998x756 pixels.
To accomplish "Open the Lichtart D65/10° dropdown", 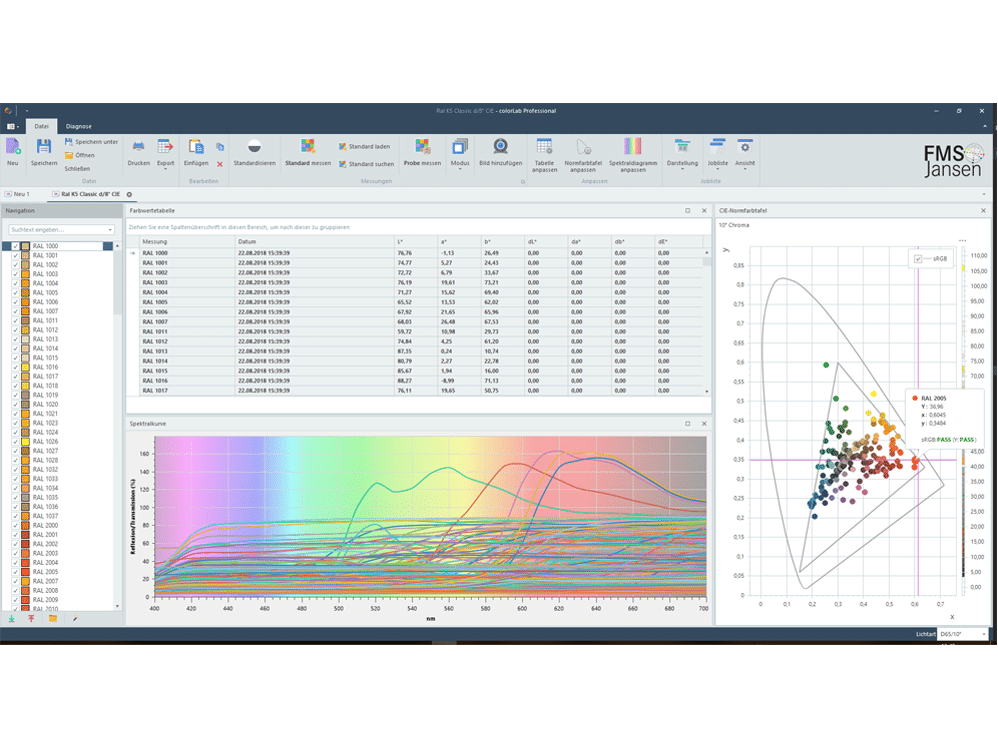I will [966, 634].
